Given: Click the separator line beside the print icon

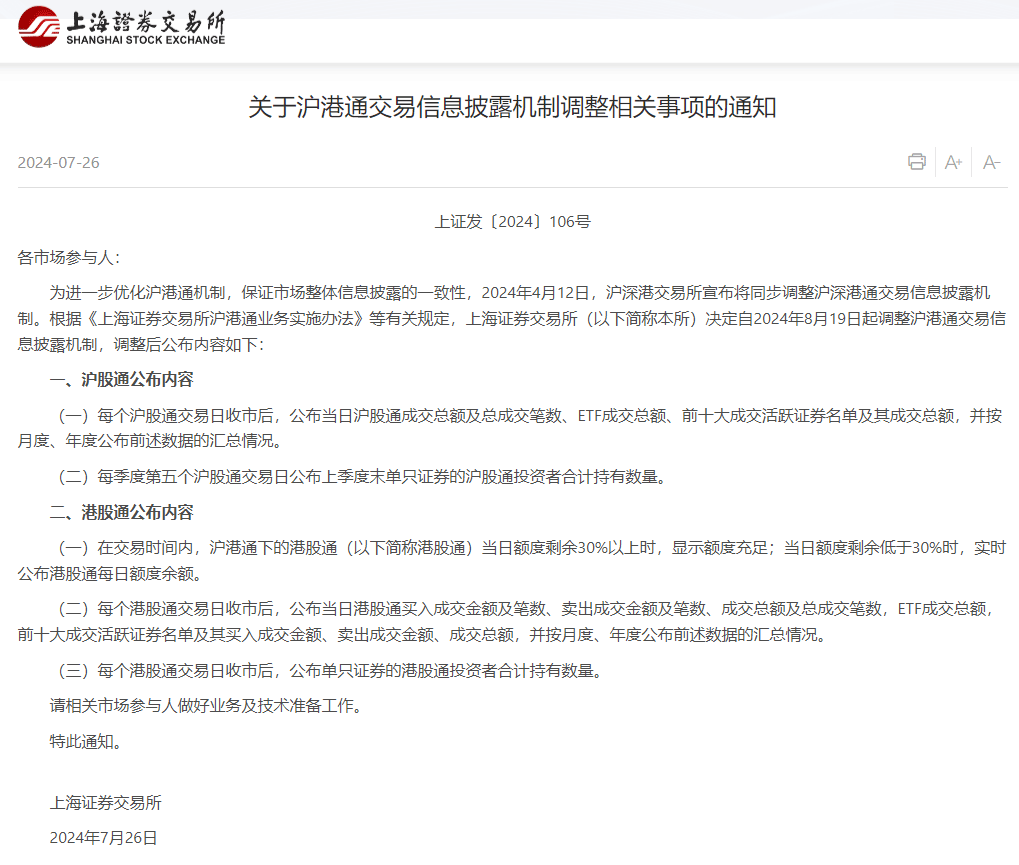Looking at the screenshot, I should pyautogui.click(x=935, y=161).
